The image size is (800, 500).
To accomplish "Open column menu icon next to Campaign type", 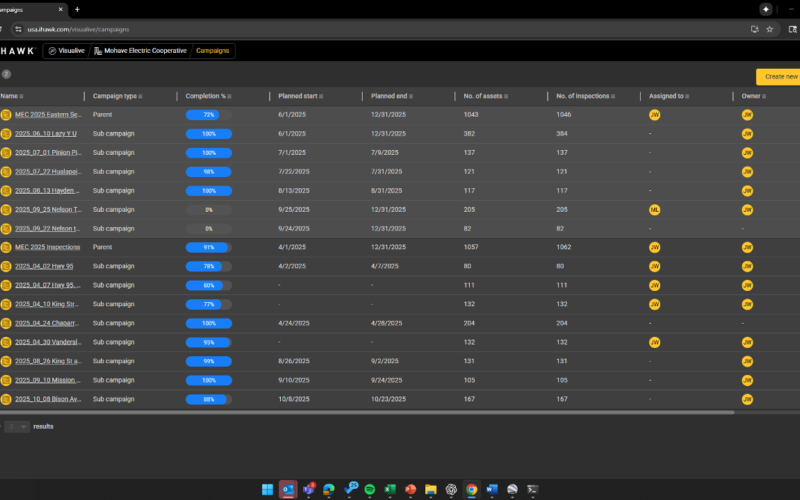I will (x=141, y=96).
